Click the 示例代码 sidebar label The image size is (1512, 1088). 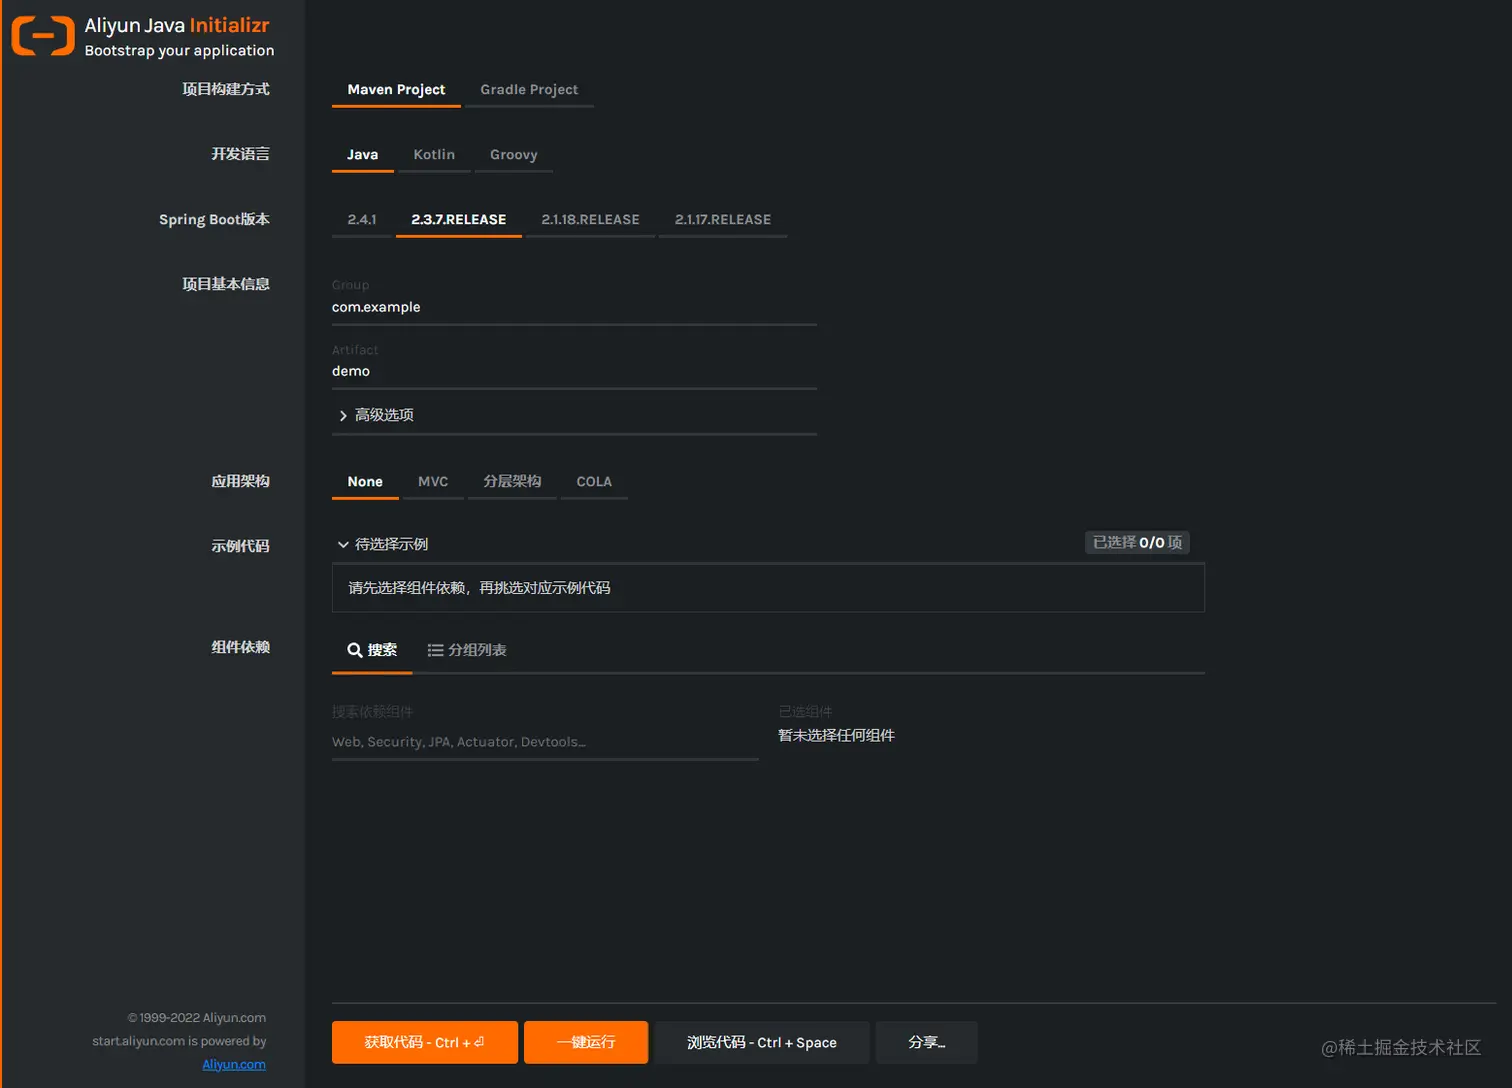coord(240,546)
